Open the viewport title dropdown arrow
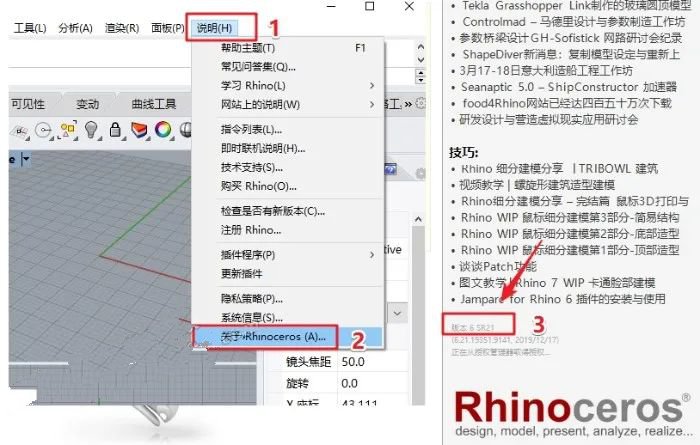The height and width of the screenshot is (445, 700). click(26, 159)
